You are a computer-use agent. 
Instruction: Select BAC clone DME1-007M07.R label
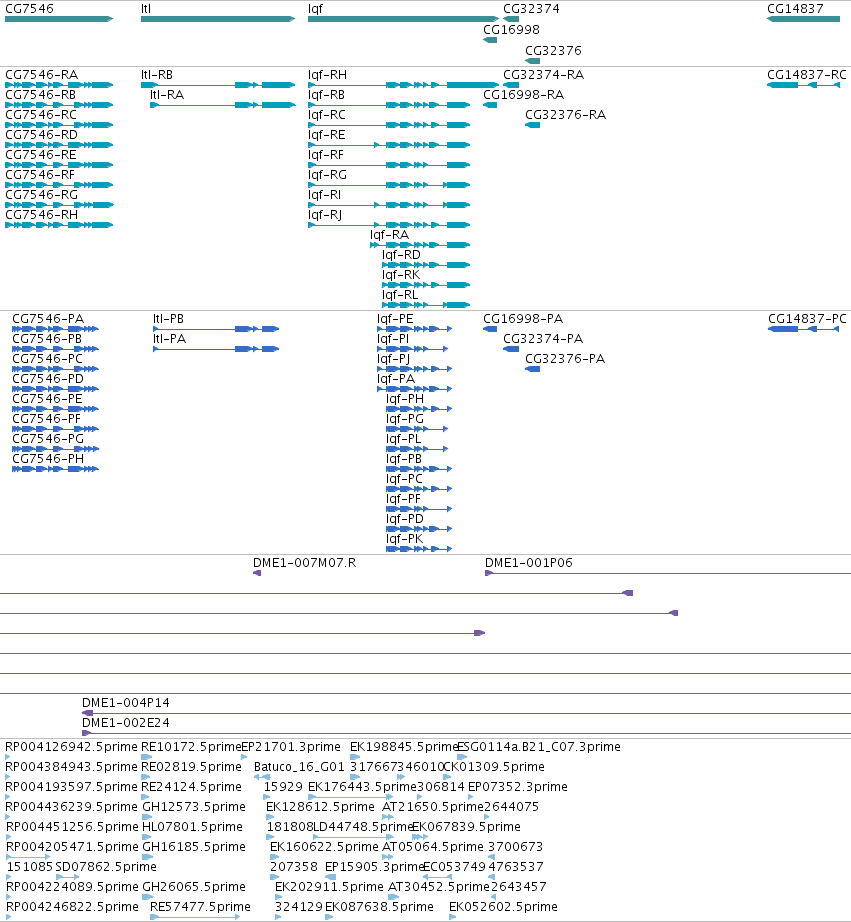pyautogui.click(x=304, y=563)
